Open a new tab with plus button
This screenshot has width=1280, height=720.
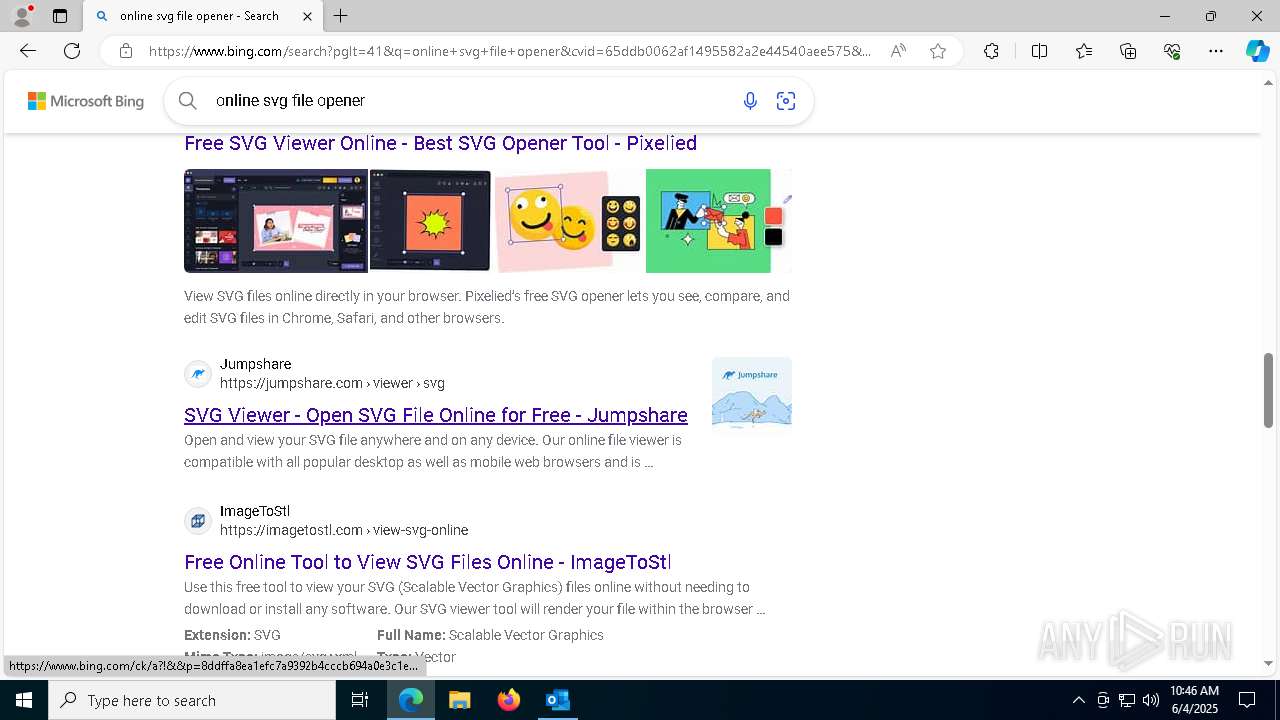coord(341,16)
